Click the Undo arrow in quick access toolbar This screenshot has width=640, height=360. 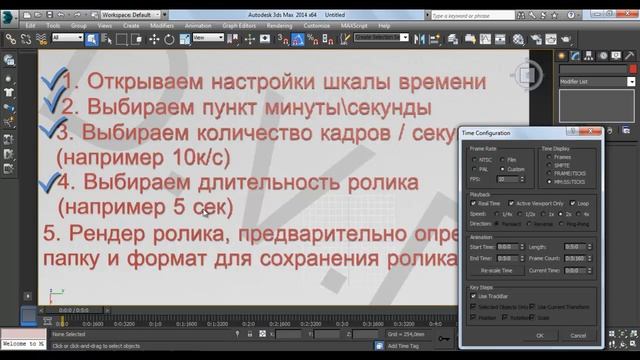click(60, 15)
